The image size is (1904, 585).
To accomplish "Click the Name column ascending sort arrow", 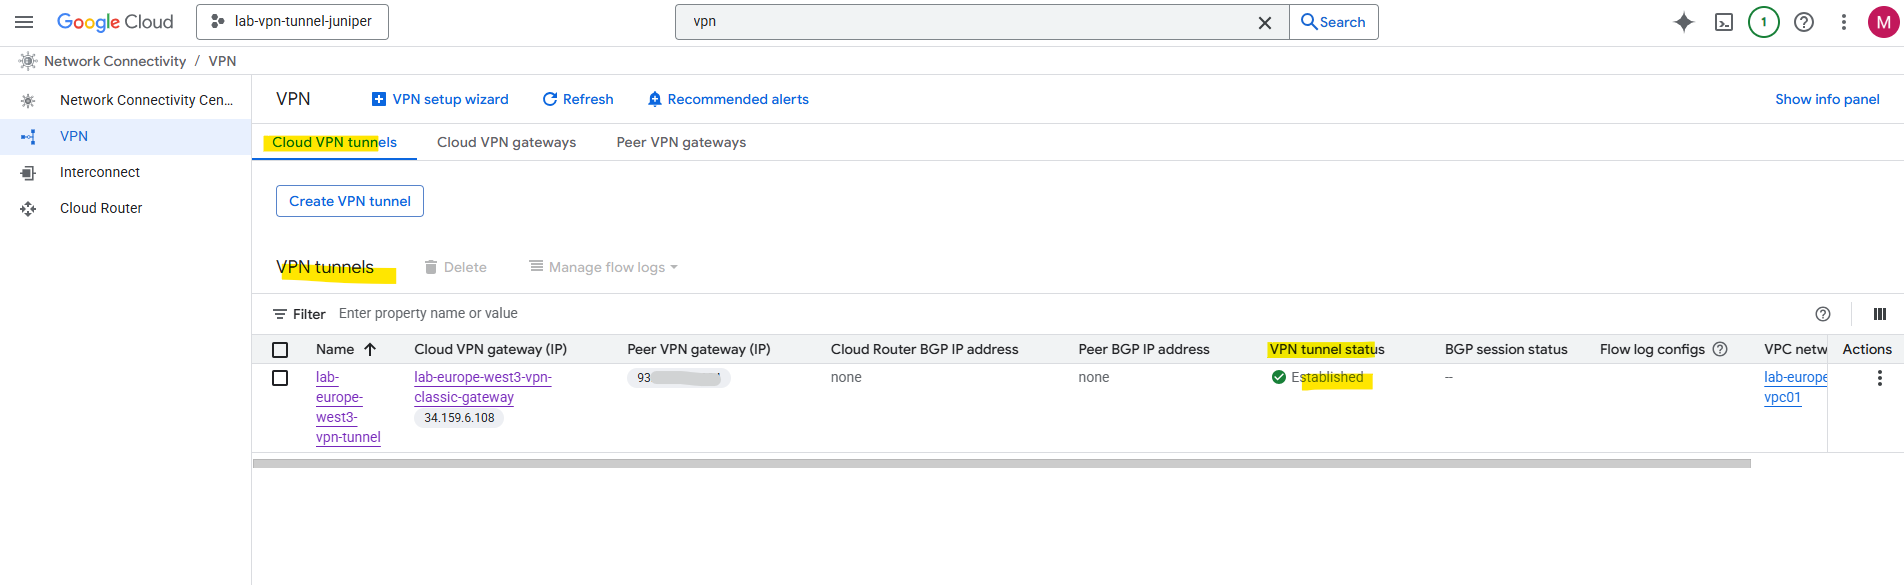I will coord(370,349).
